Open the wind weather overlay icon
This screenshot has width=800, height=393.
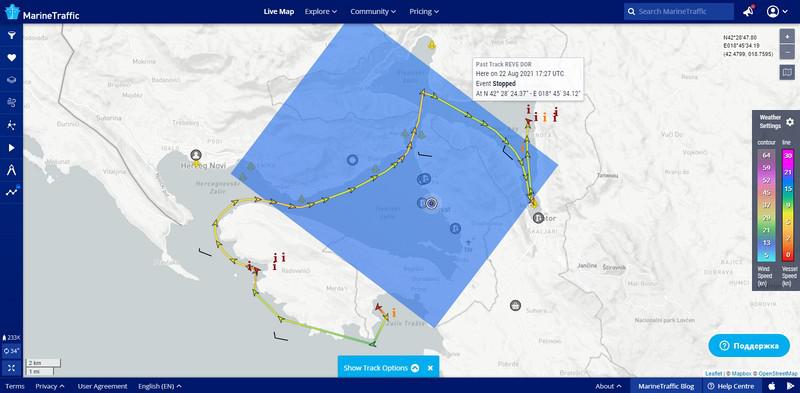11,103
